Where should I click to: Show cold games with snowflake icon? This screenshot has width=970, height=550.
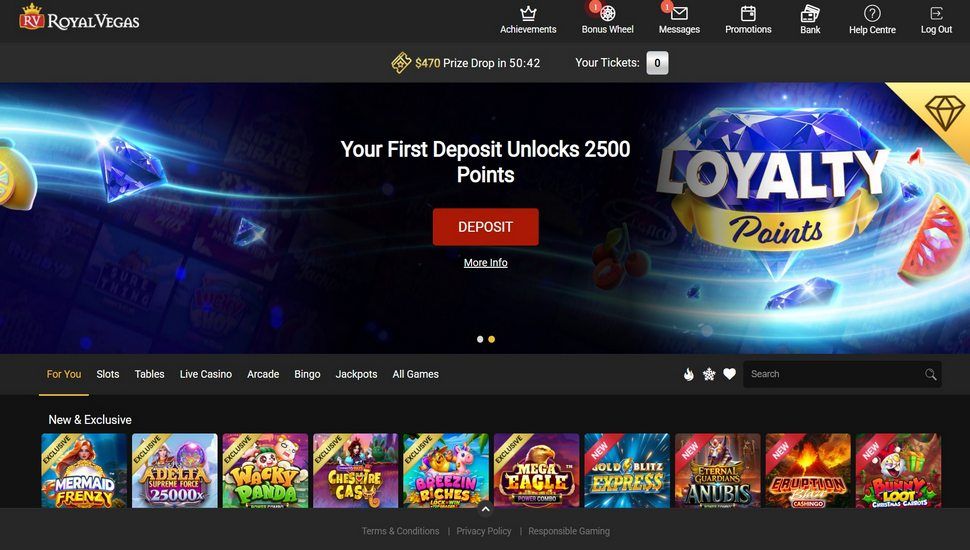[709, 374]
